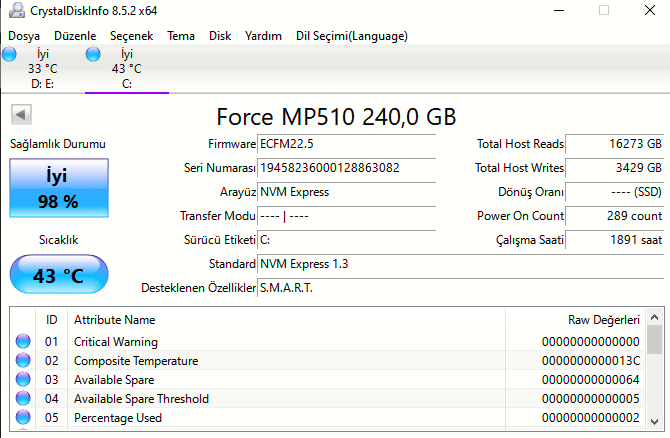Viewport: 670px width, 438px height.
Task: Open the Dosya menu
Action: (x=24, y=36)
